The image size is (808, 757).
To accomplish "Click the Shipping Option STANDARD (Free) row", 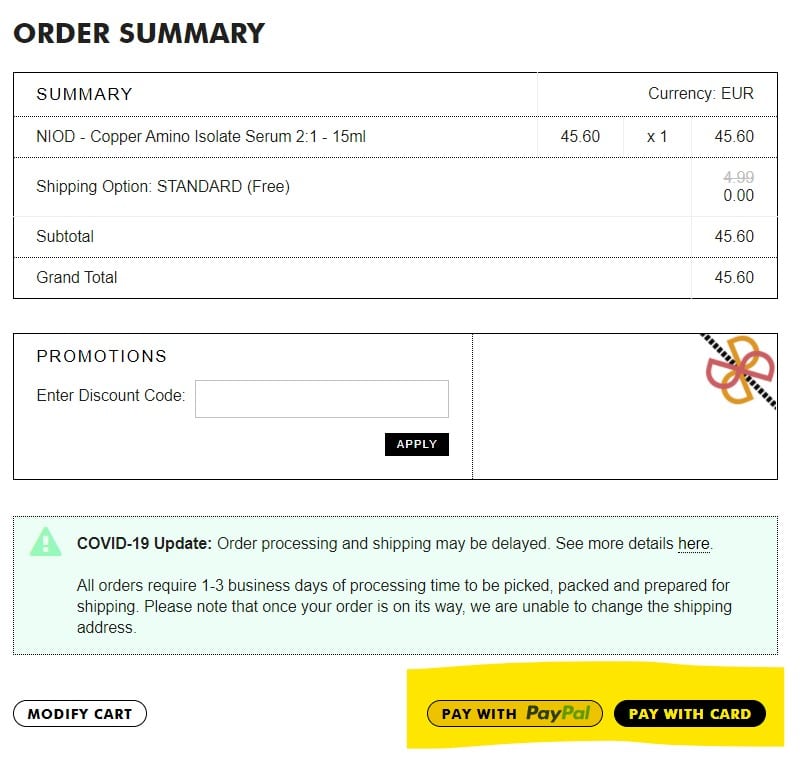I will tap(163, 186).
